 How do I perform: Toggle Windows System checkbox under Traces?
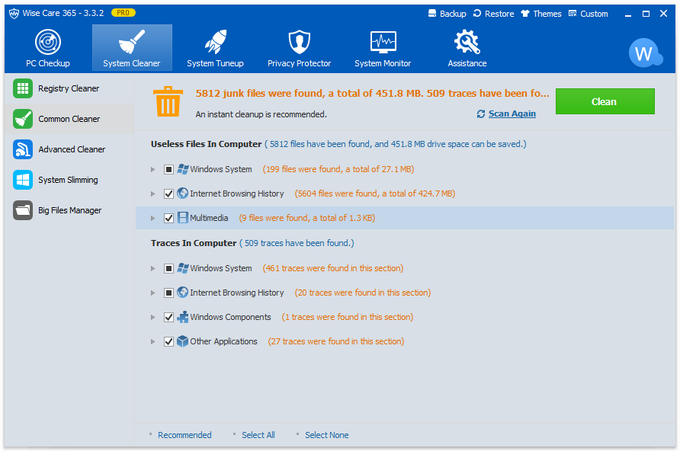(169, 268)
